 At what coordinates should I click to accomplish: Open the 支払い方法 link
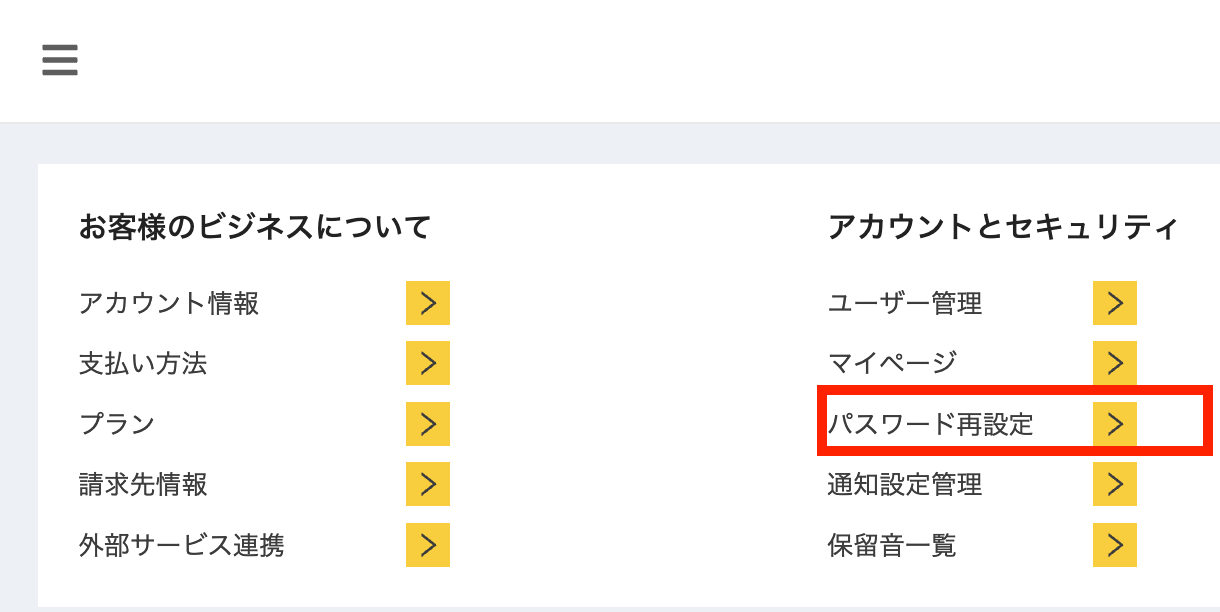143,363
